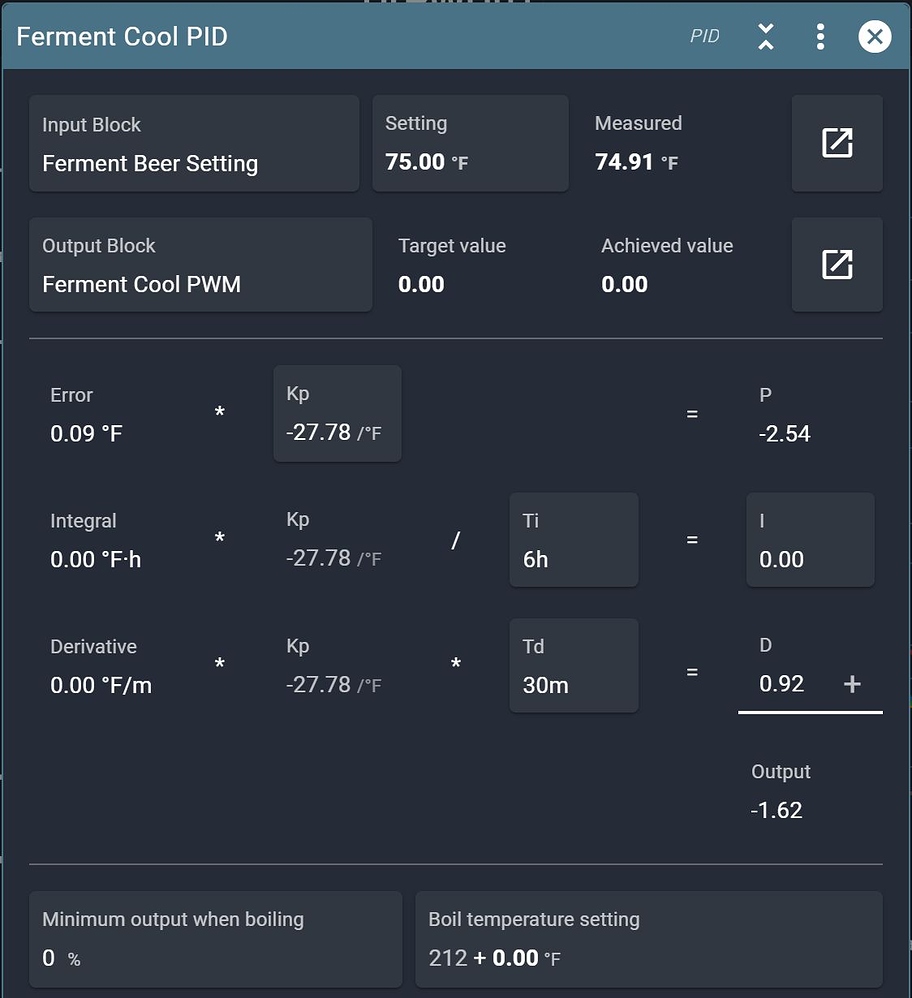
Task: Edit the Boil temperature setting field
Action: point(649,939)
